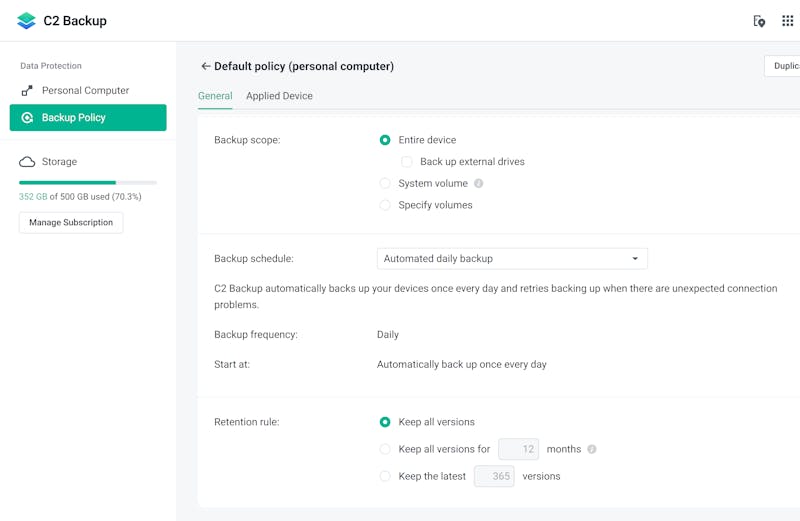Click the Backup Policy circular icon
This screenshot has height=521, width=800.
(x=27, y=117)
